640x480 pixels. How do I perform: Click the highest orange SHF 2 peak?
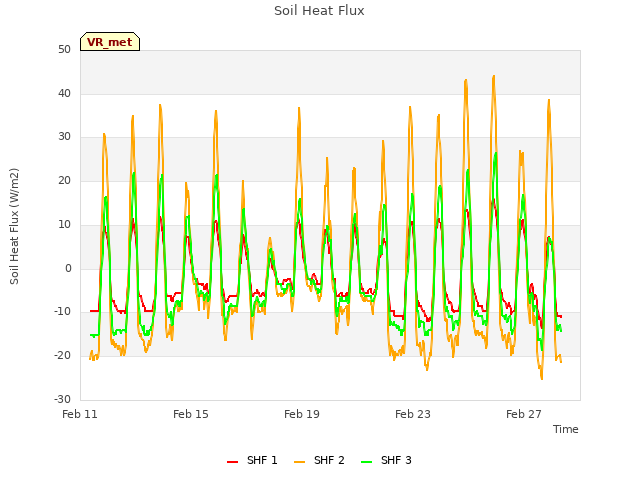click(494, 76)
